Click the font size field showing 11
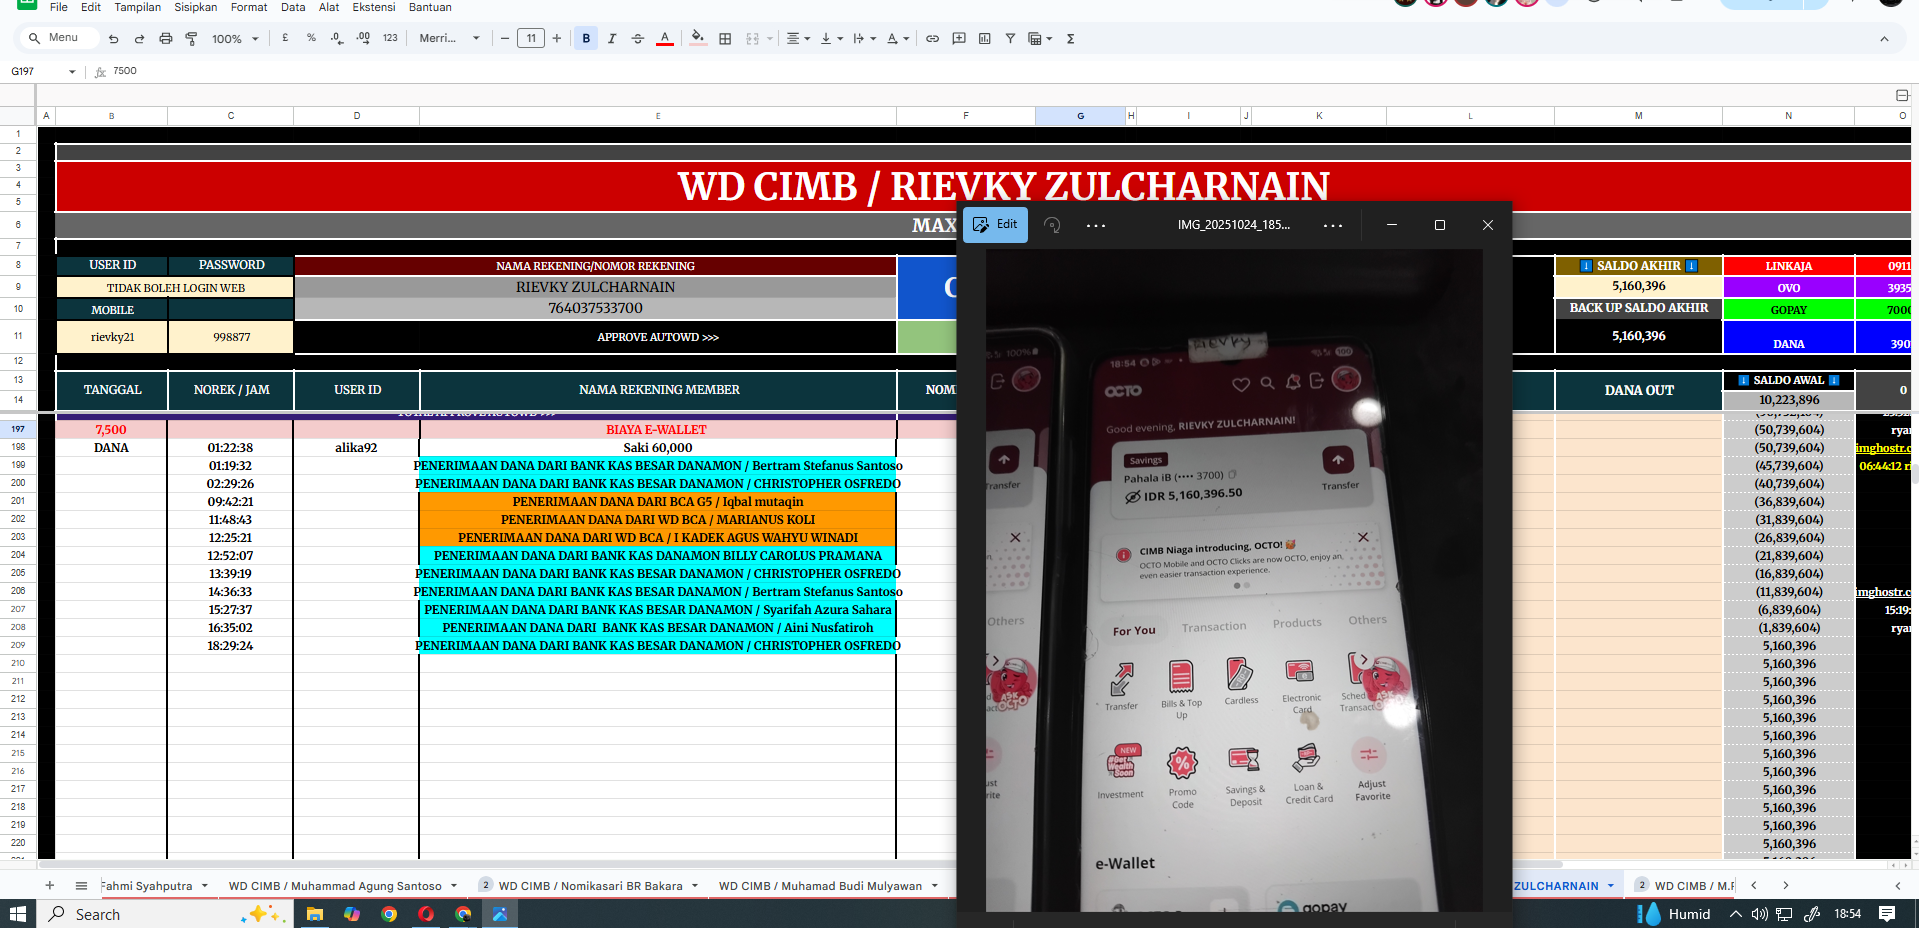Viewport: 1919px width, 928px height. point(531,38)
